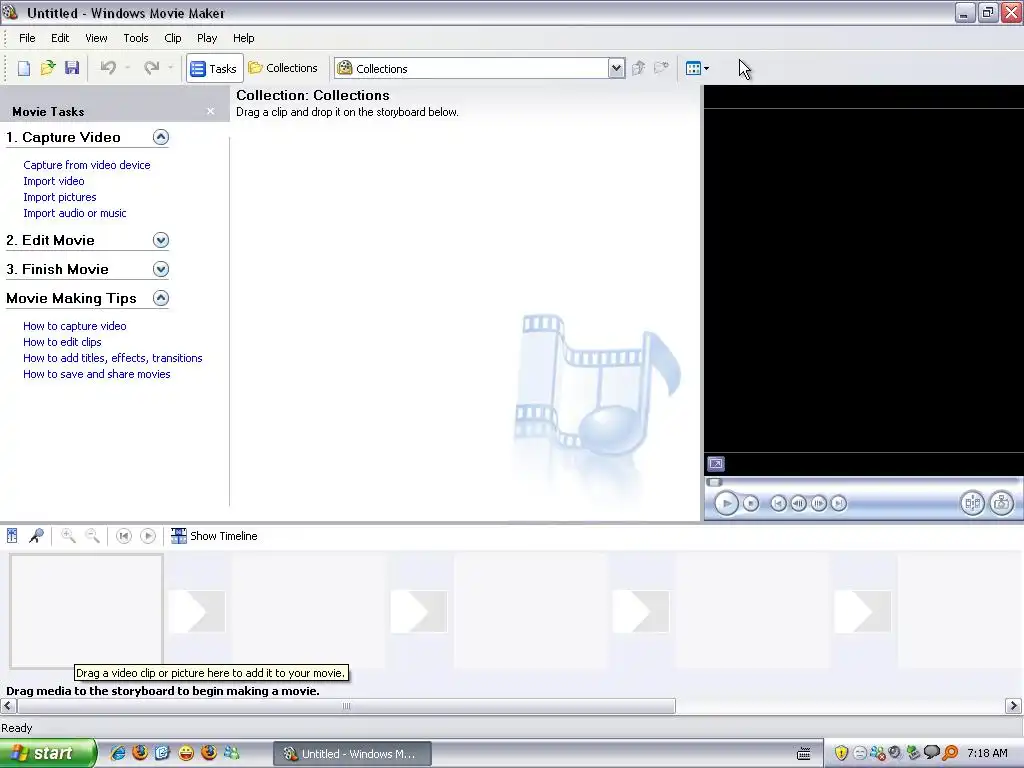
Task: Open How to edit clips tip
Action: click(62, 342)
